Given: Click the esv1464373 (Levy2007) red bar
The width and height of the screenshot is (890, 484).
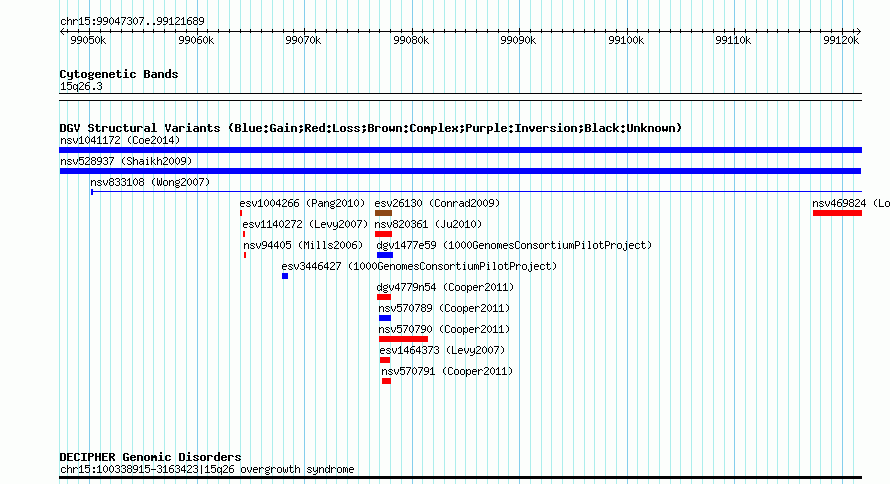Looking at the screenshot, I should pyautogui.click(x=385, y=360).
